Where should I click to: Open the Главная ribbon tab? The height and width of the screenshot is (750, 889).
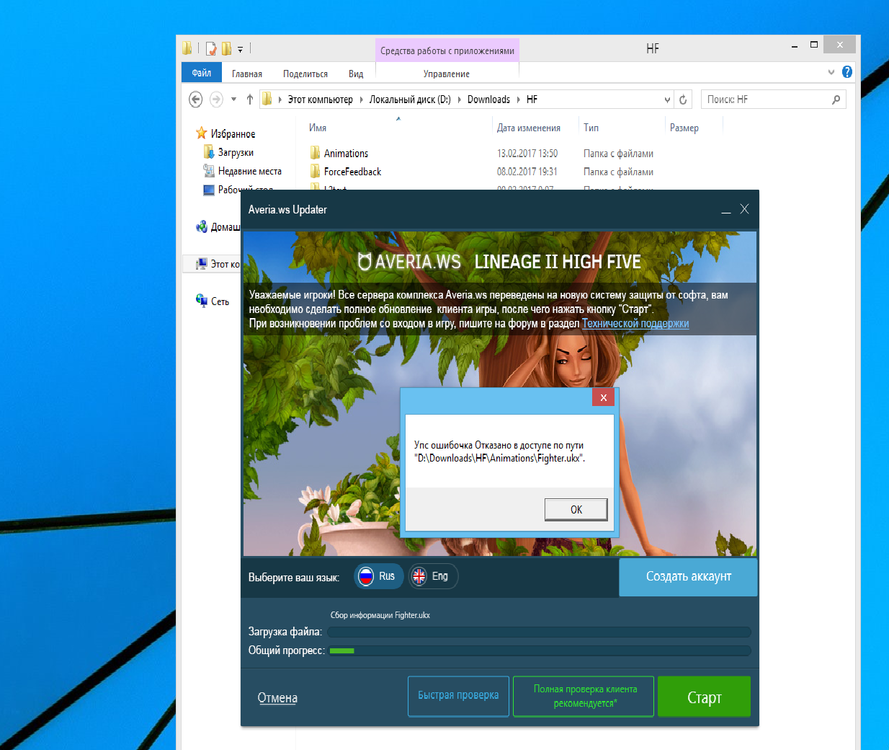click(247, 74)
